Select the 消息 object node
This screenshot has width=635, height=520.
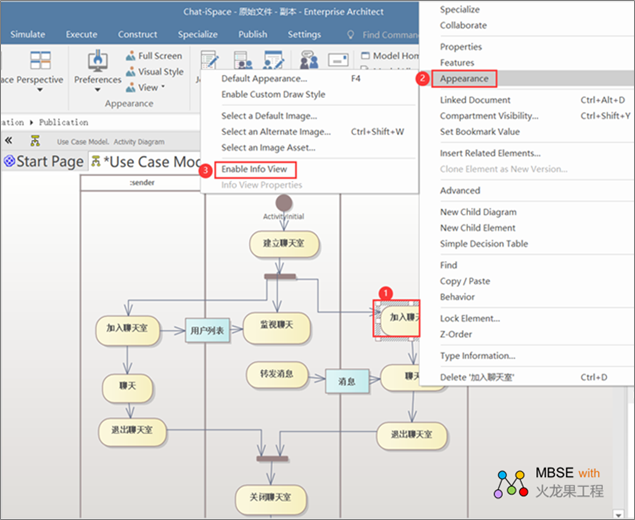click(x=347, y=381)
